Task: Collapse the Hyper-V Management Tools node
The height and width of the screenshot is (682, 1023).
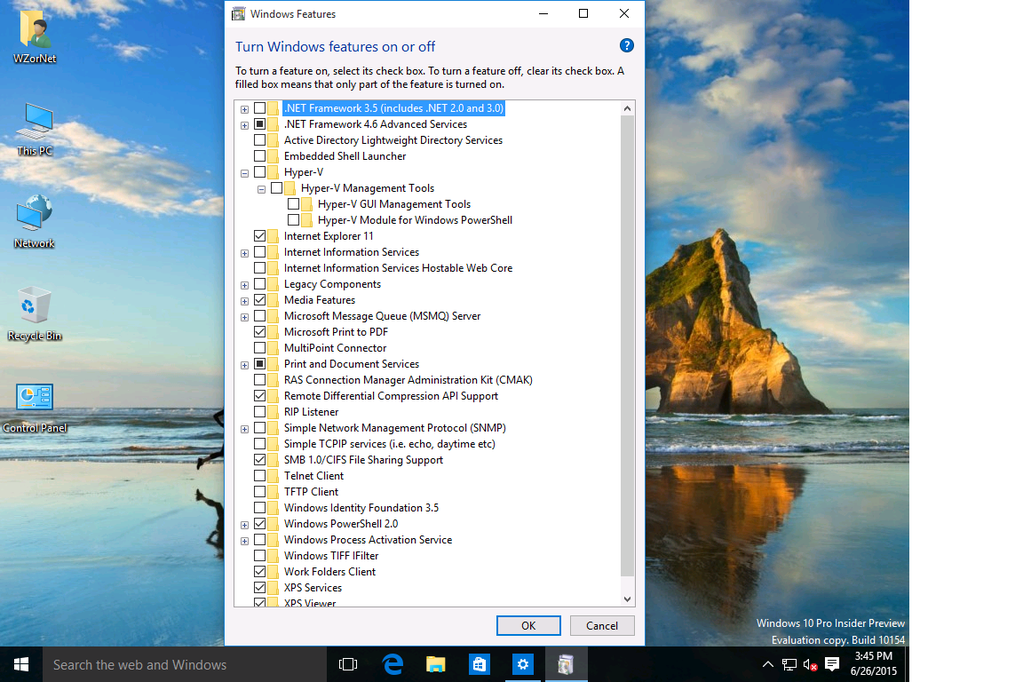Action: point(262,189)
